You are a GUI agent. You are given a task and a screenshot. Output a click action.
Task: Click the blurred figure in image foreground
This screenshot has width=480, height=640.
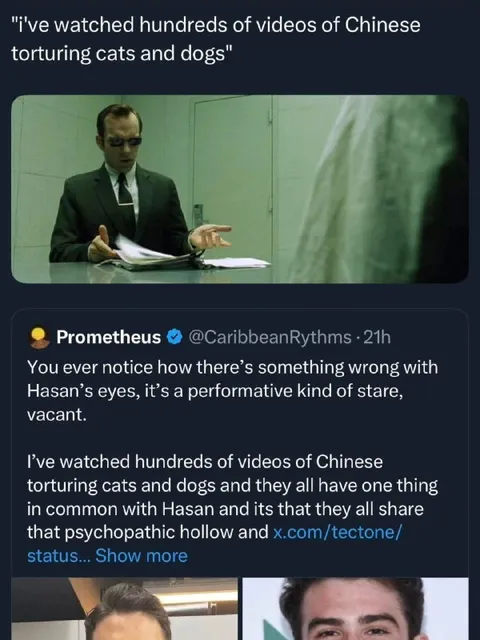click(x=378, y=189)
